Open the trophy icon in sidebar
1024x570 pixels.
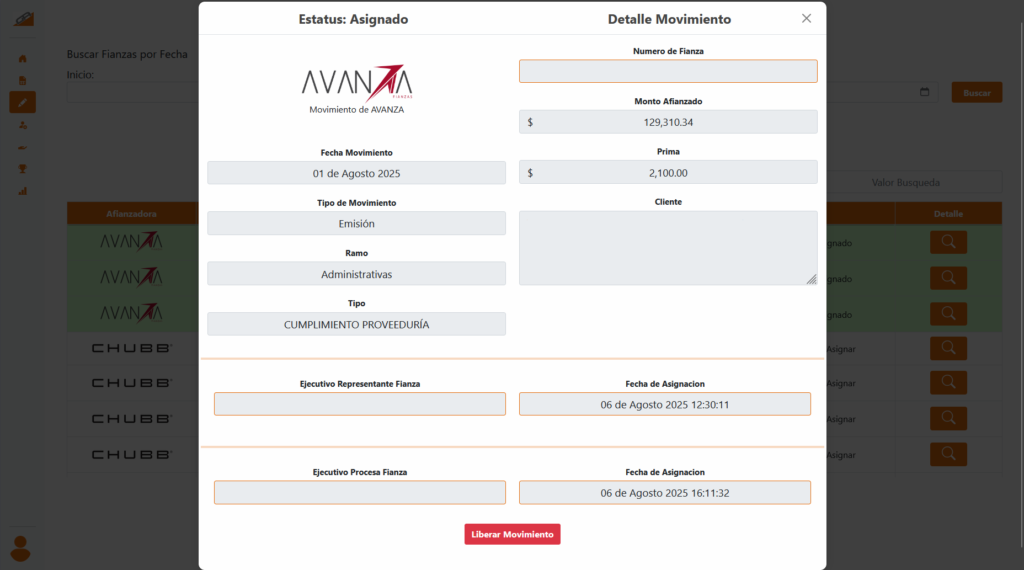(22, 168)
